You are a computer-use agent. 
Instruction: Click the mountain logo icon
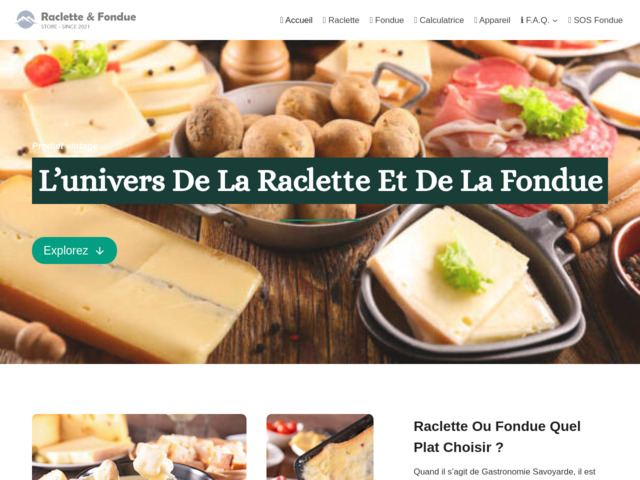26,20
